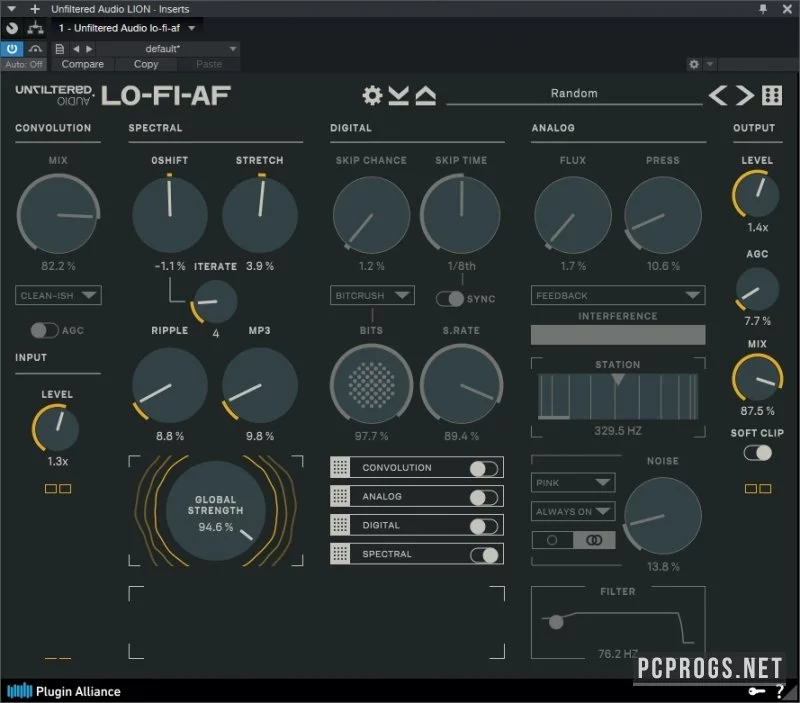Click the Convolution row grid handle icon

(x=340, y=467)
